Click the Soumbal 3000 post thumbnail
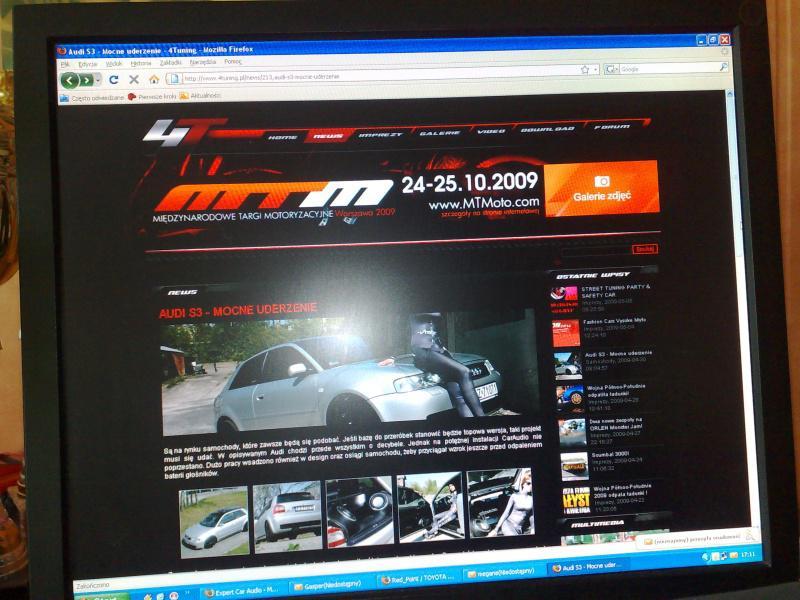Image resolution: width=800 pixels, height=600 pixels. pos(574,466)
